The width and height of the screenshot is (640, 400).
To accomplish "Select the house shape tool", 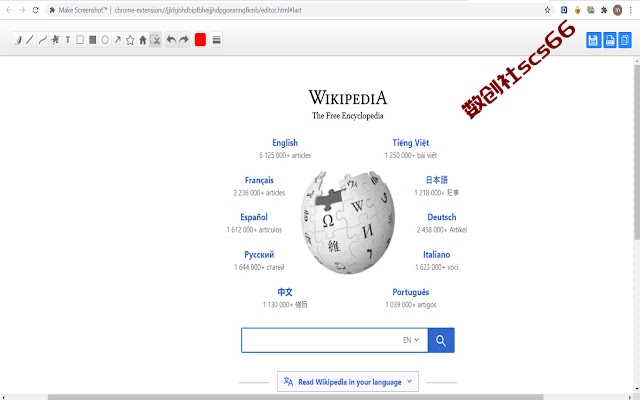I will 143,40.
